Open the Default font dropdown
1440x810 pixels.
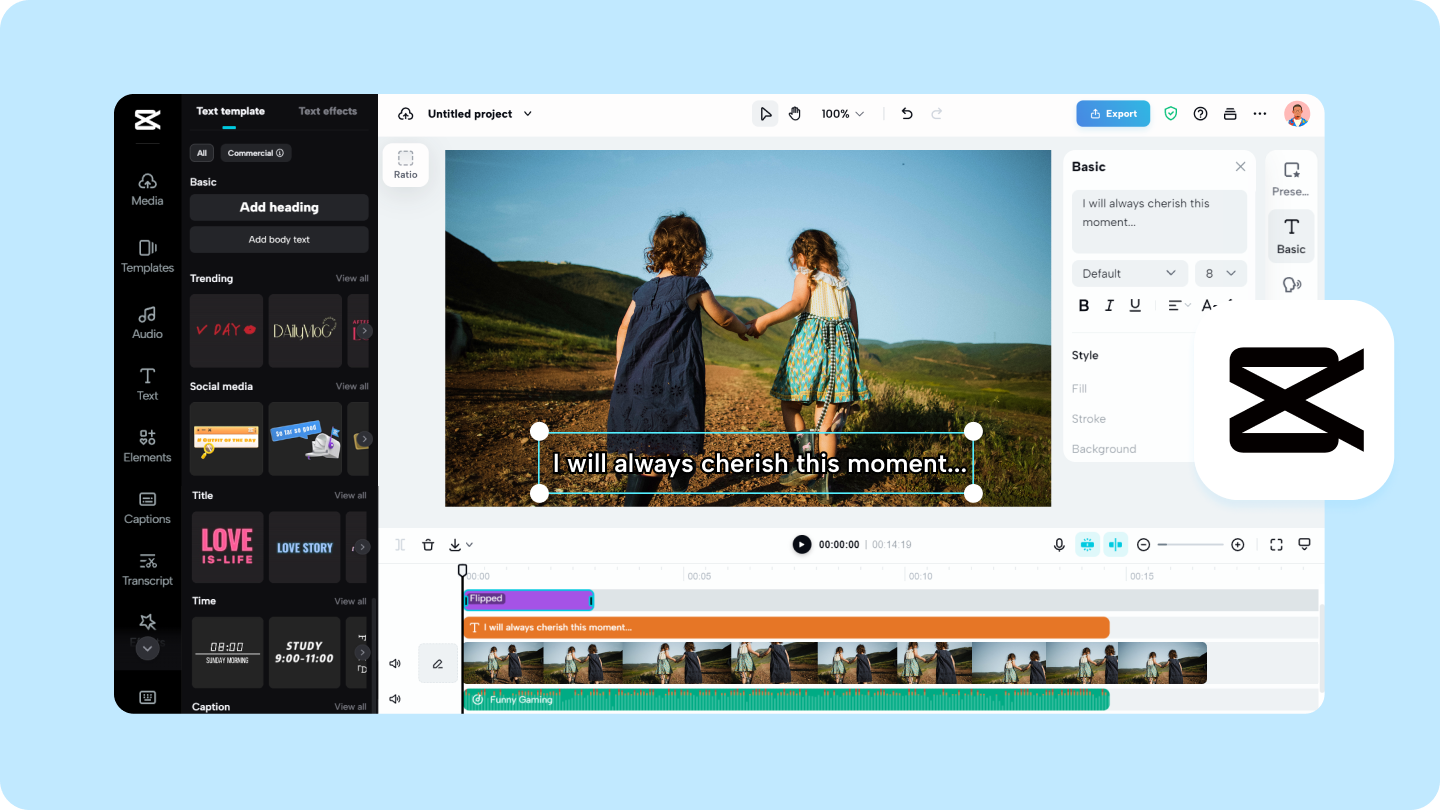tap(1130, 273)
